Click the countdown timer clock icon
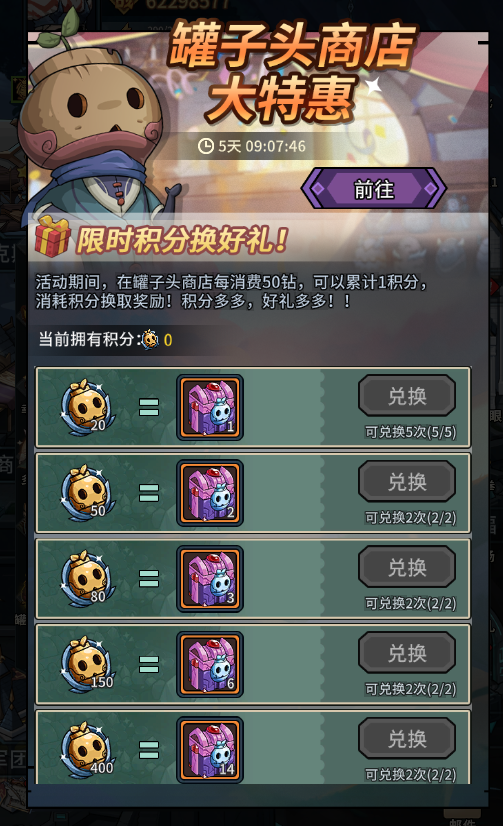 (x=205, y=146)
